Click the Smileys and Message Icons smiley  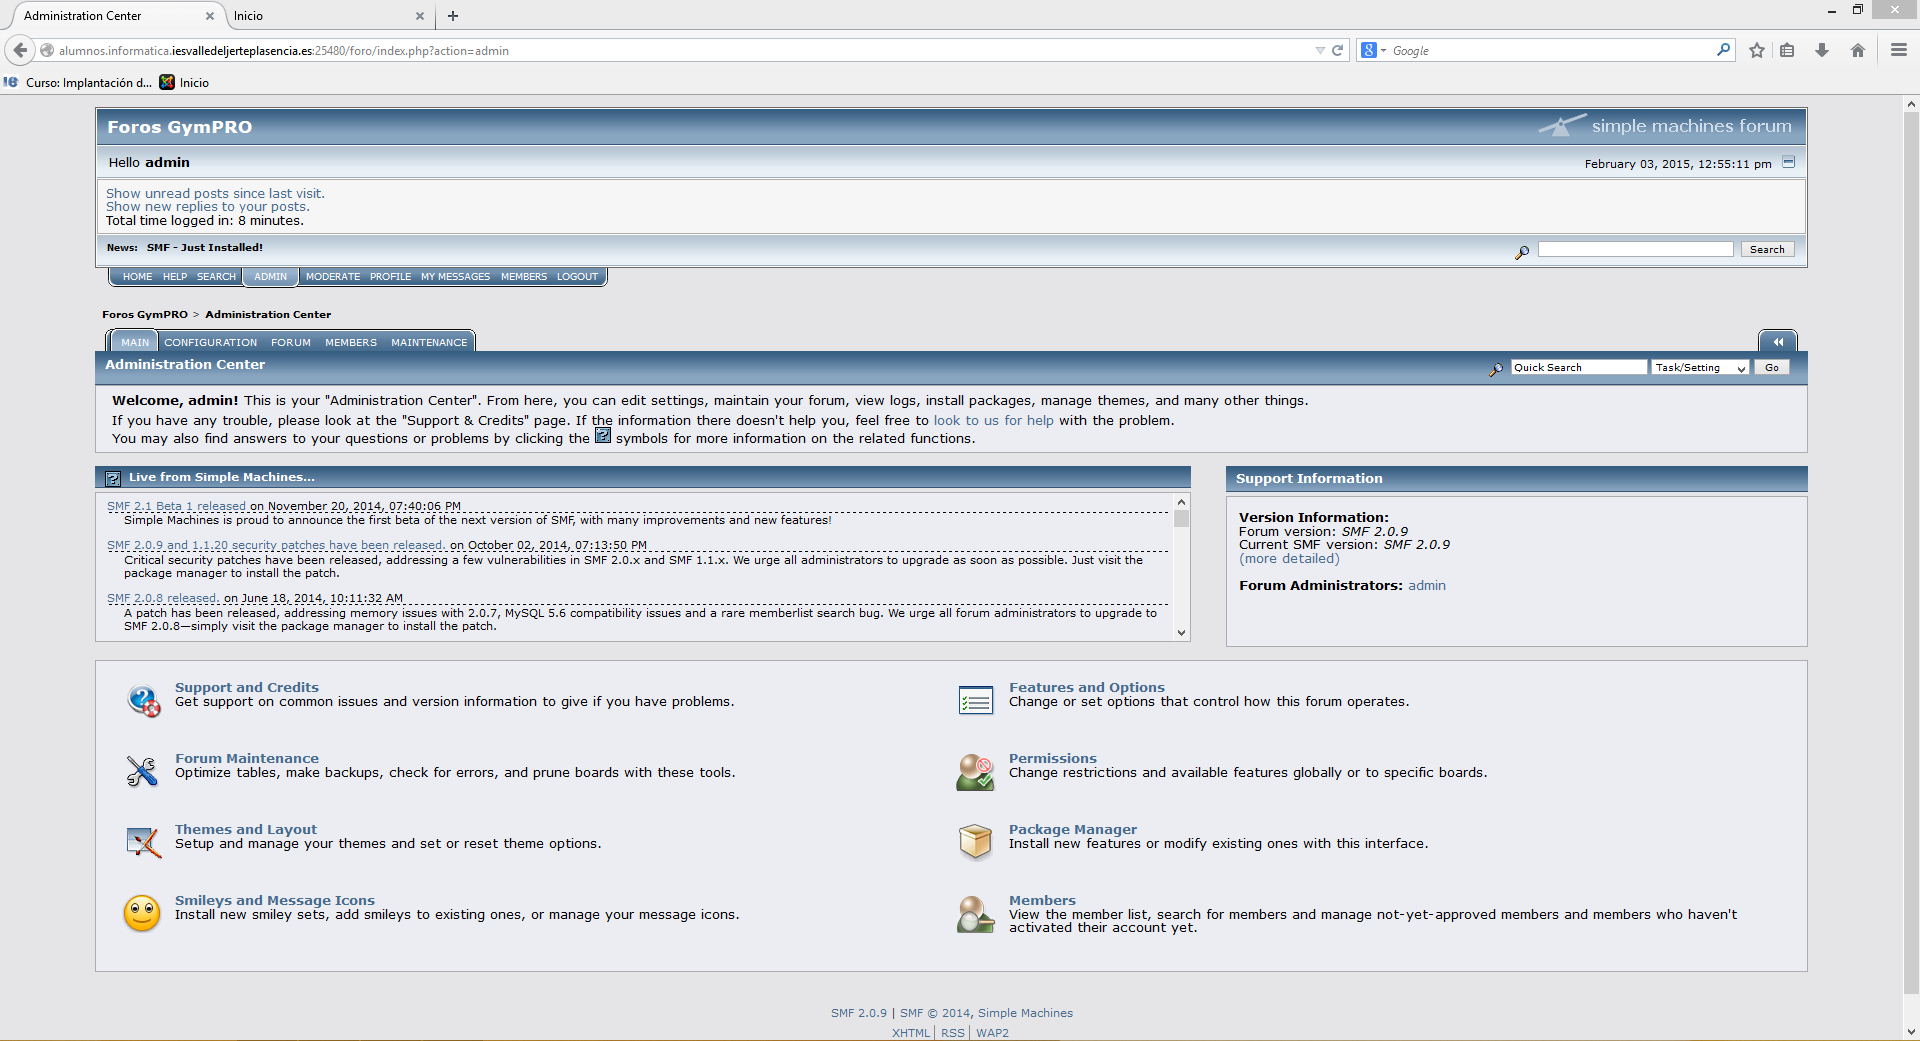coord(142,913)
